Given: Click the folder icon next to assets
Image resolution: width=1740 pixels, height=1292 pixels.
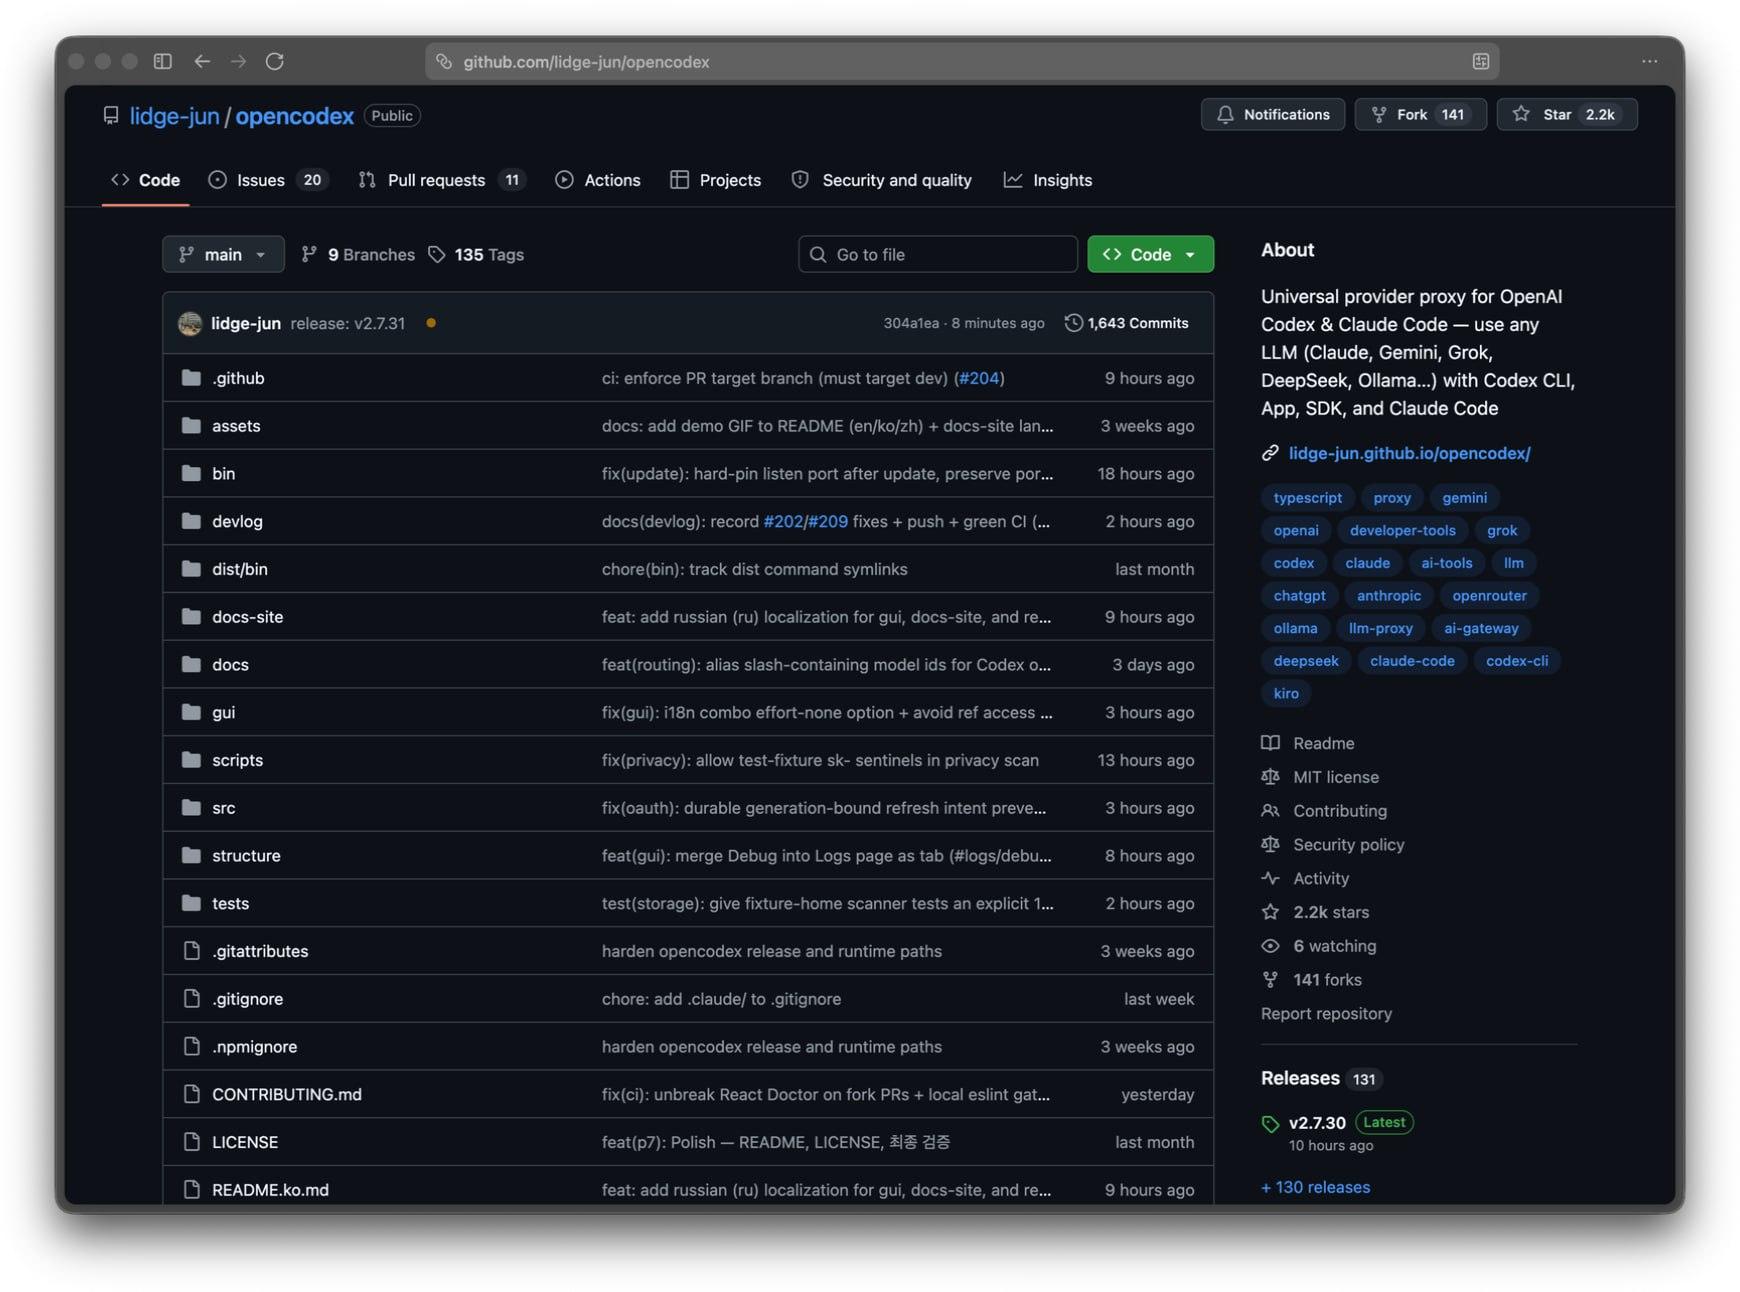Looking at the screenshot, I should pos(191,425).
